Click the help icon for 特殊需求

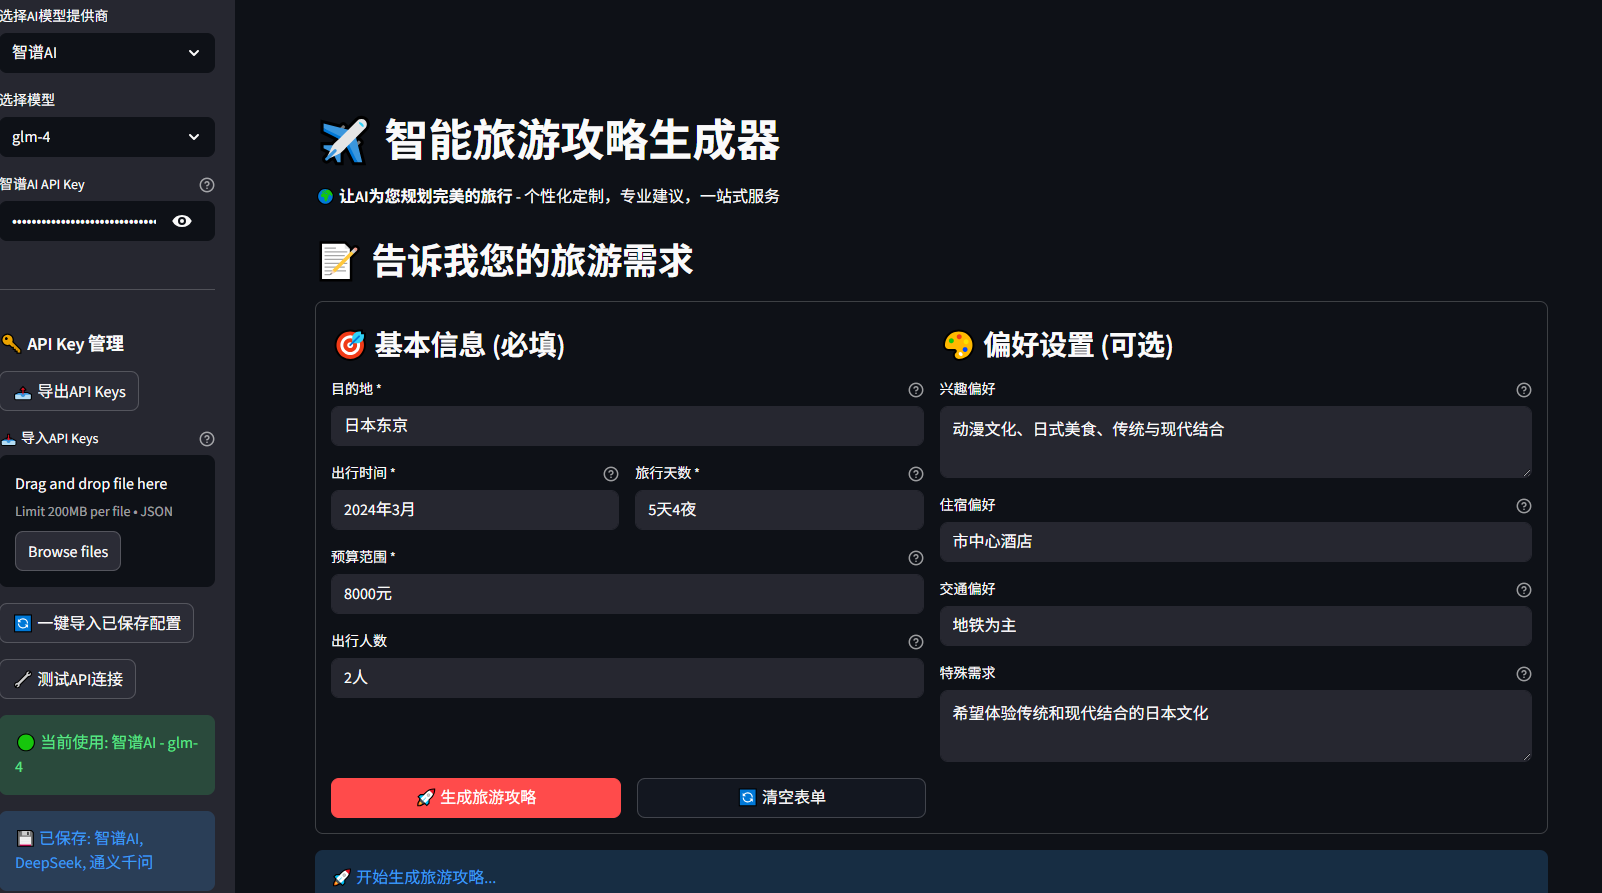(1524, 674)
